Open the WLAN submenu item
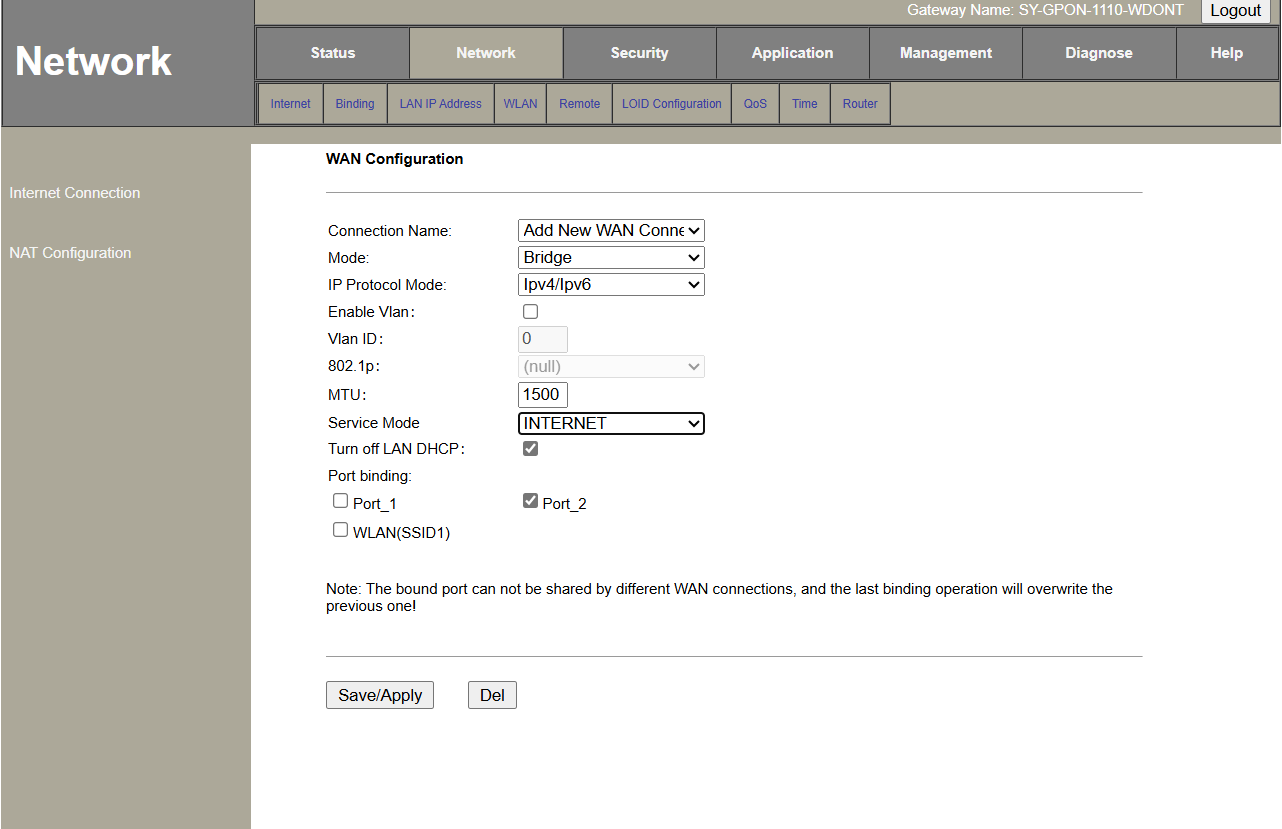1282x829 pixels. (520, 104)
